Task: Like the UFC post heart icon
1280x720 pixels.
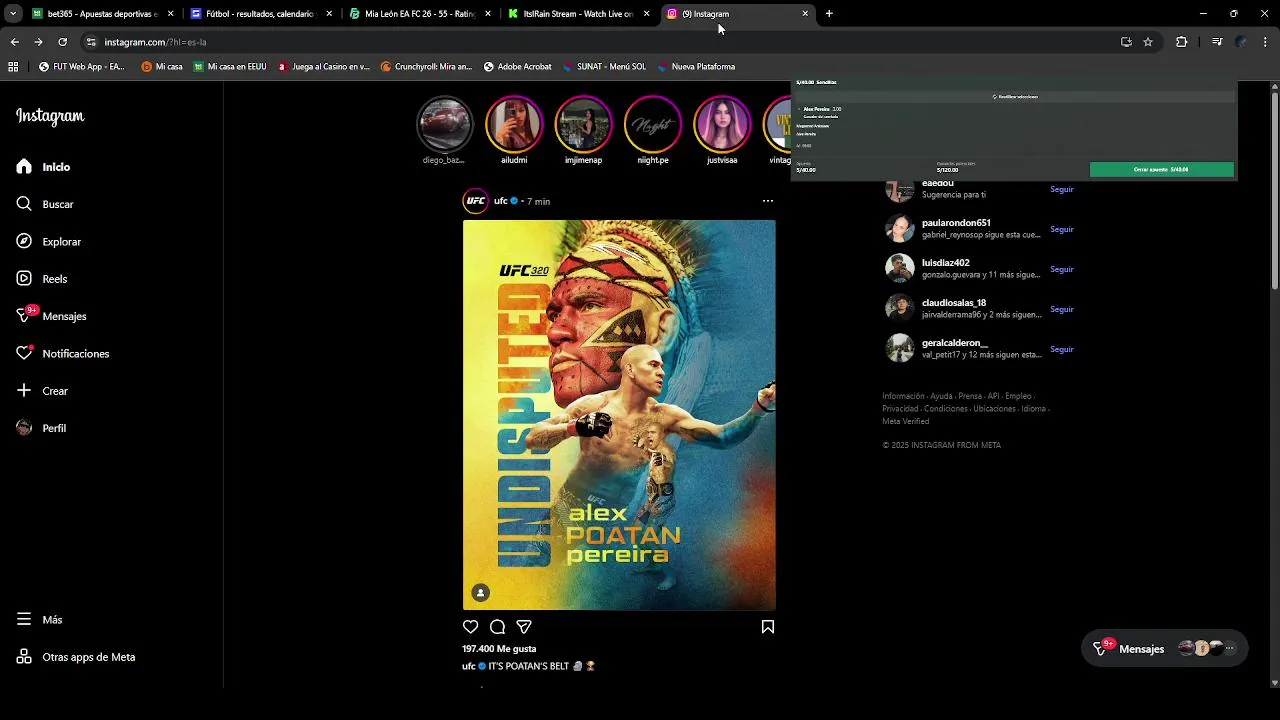Action: (470, 627)
